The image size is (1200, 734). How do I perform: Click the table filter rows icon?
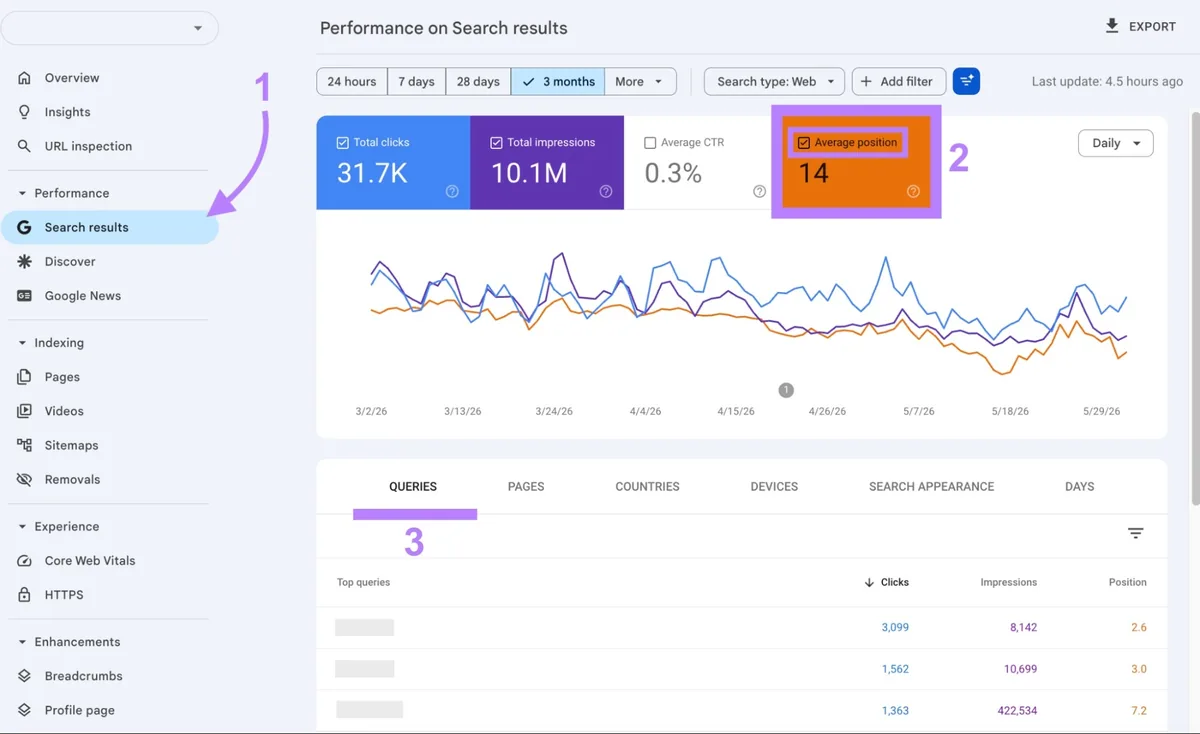(x=1136, y=534)
